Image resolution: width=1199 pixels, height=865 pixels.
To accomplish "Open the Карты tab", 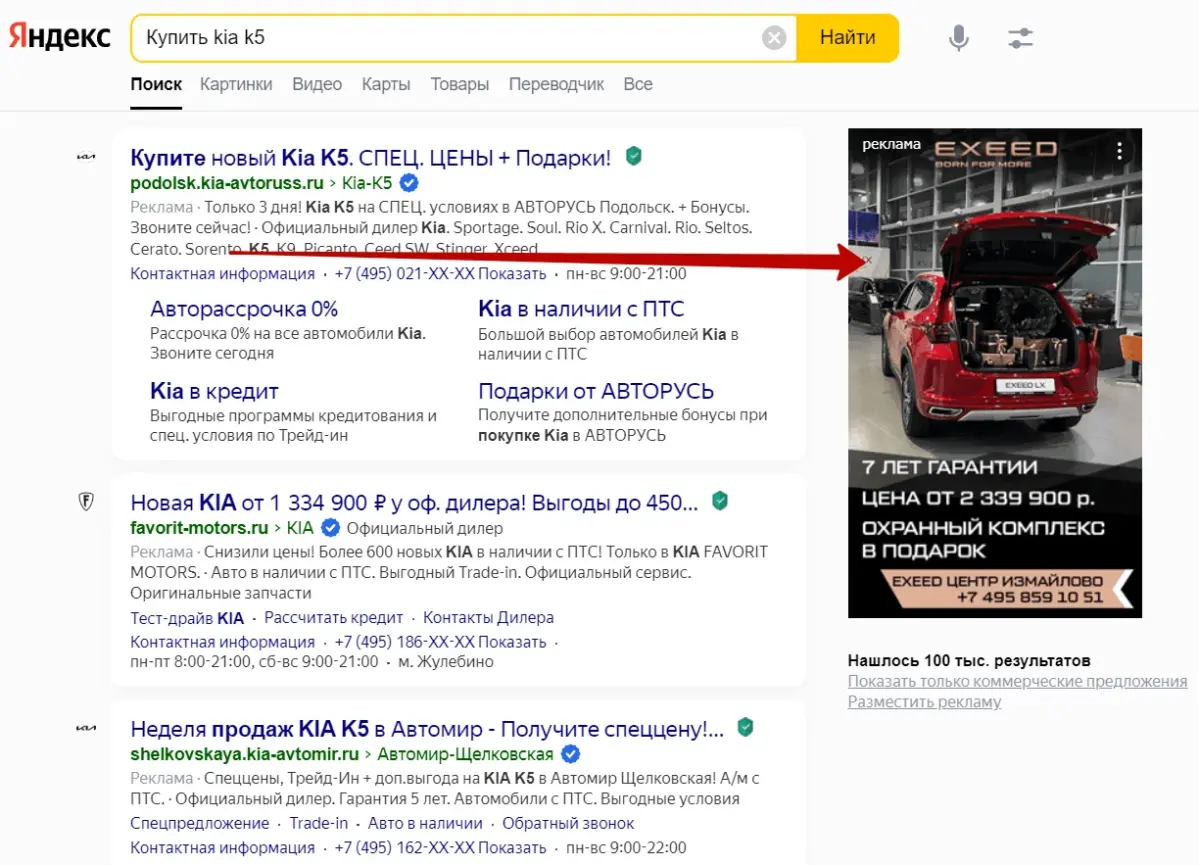I will coord(386,84).
